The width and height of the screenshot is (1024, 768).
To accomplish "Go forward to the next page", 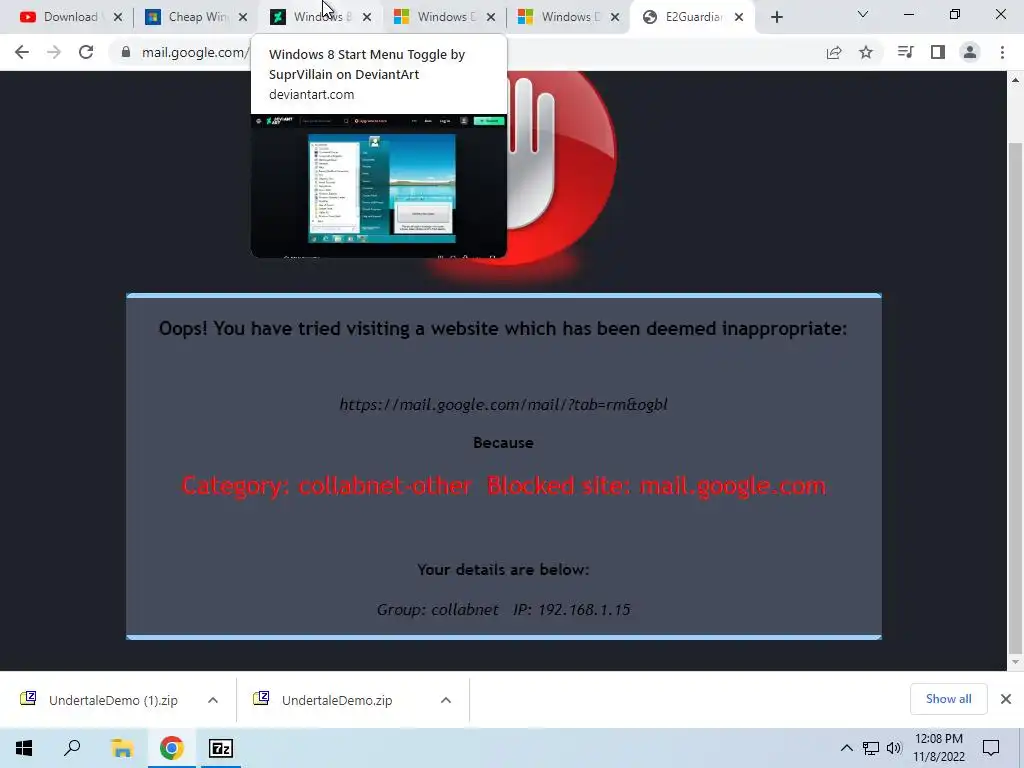I will (x=54, y=52).
